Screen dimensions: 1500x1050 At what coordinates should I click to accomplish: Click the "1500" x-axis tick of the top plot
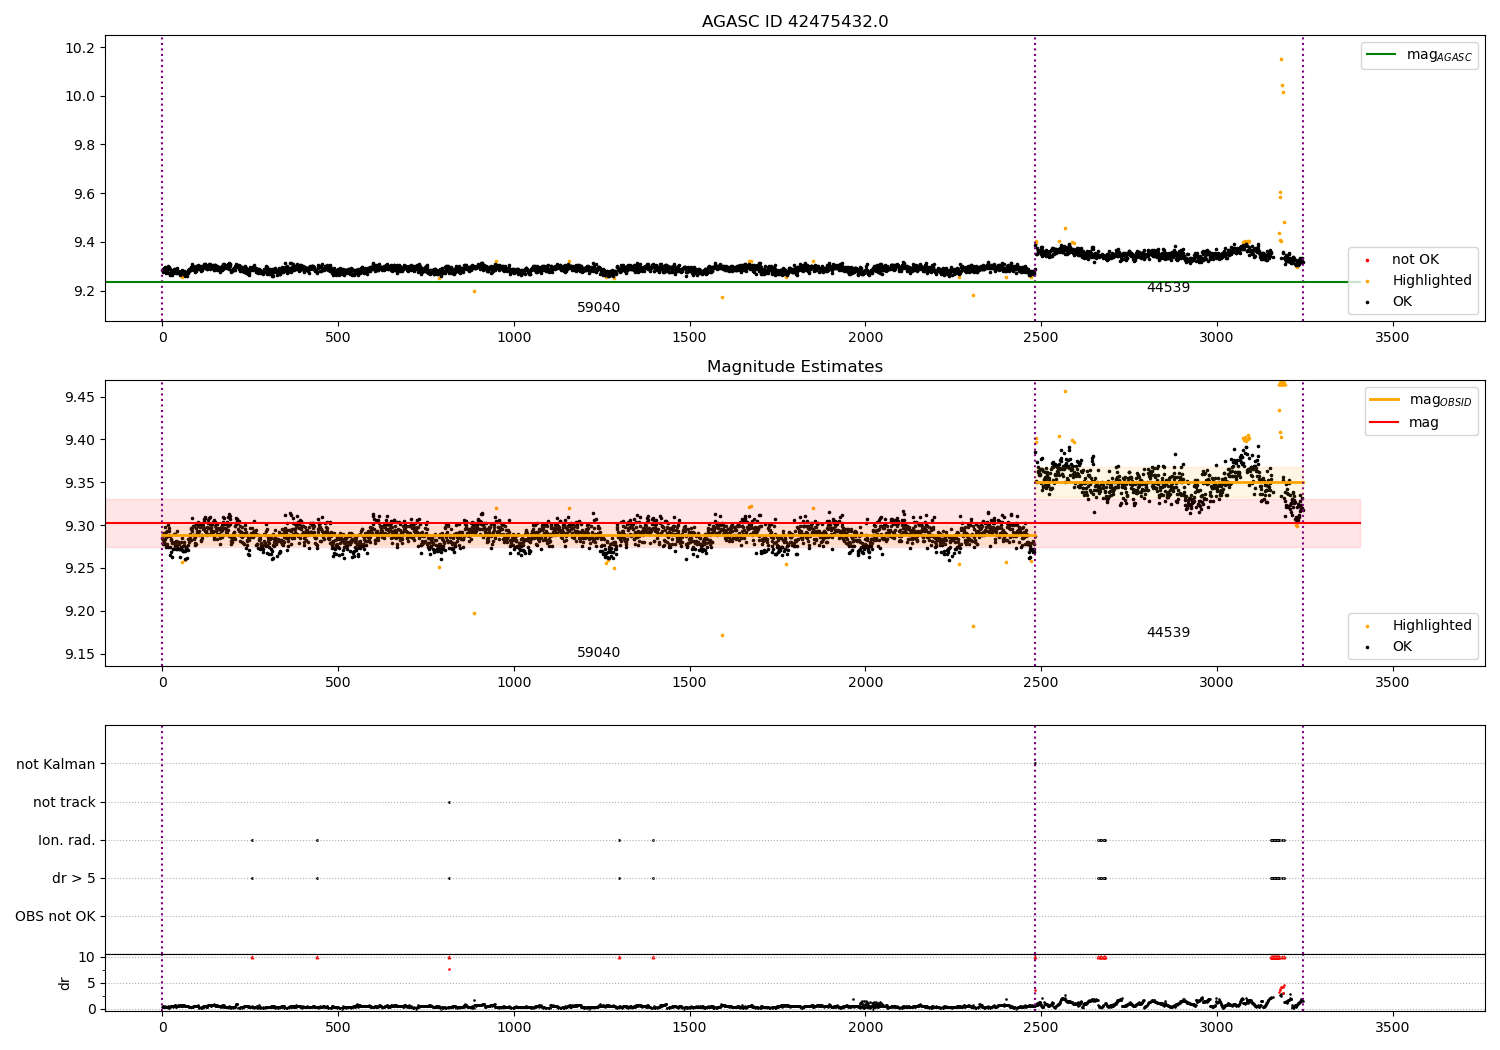tap(689, 338)
